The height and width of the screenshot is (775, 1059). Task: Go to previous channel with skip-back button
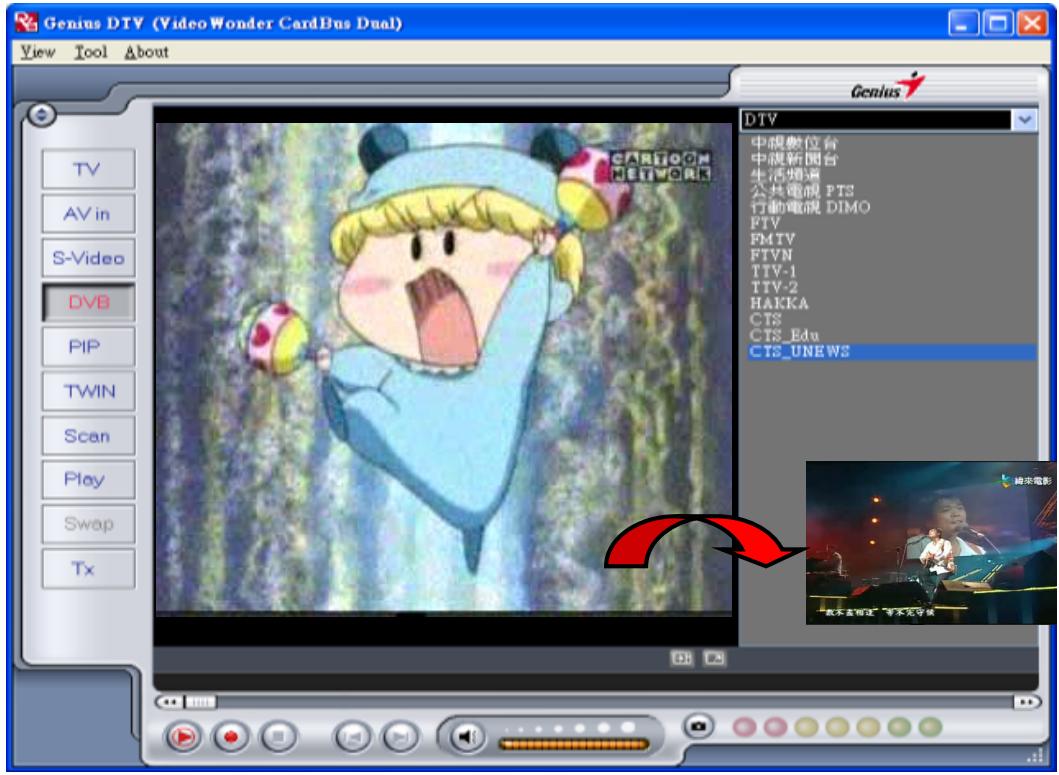[x=353, y=736]
